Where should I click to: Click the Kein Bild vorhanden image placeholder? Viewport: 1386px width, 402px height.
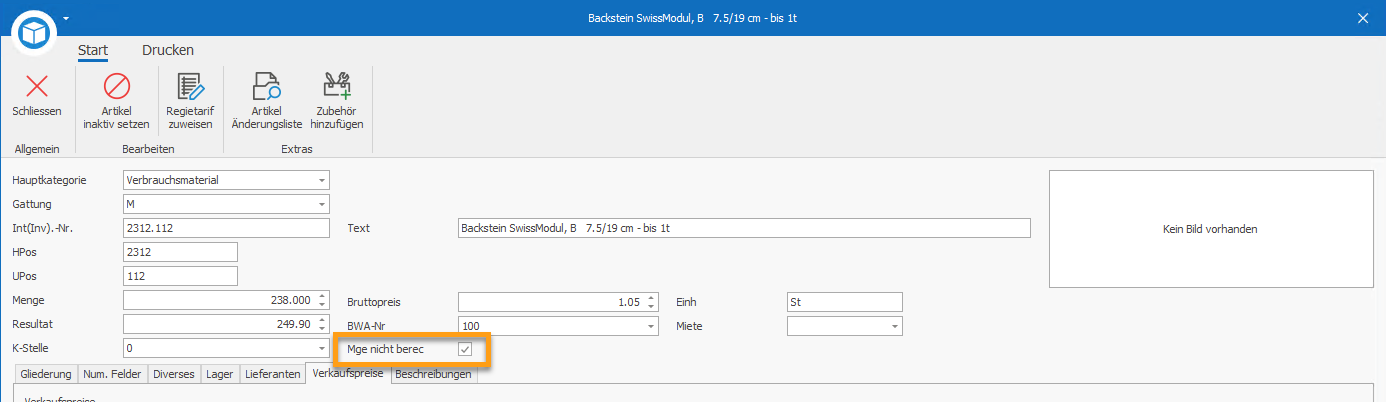pos(1209,229)
